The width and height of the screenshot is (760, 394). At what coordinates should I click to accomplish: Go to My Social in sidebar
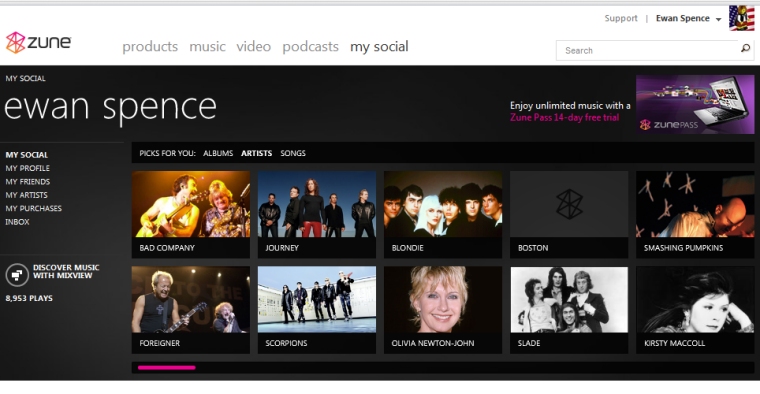pos(27,155)
